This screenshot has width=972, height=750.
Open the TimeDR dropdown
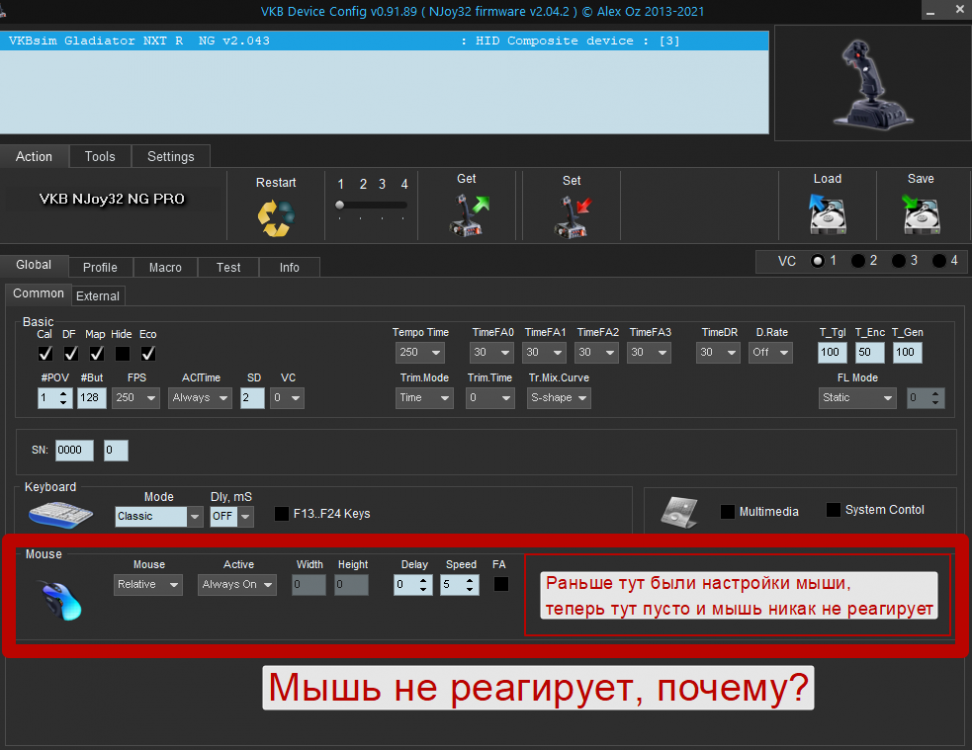tap(718, 353)
